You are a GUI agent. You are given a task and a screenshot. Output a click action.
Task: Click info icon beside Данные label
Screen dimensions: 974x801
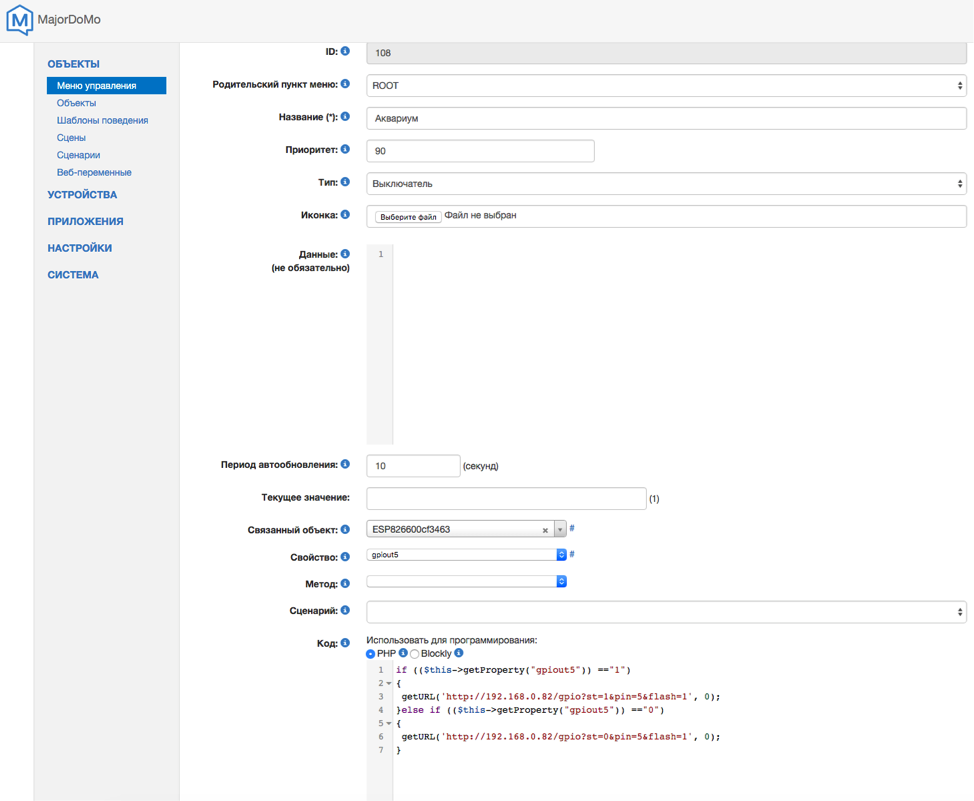(345, 254)
